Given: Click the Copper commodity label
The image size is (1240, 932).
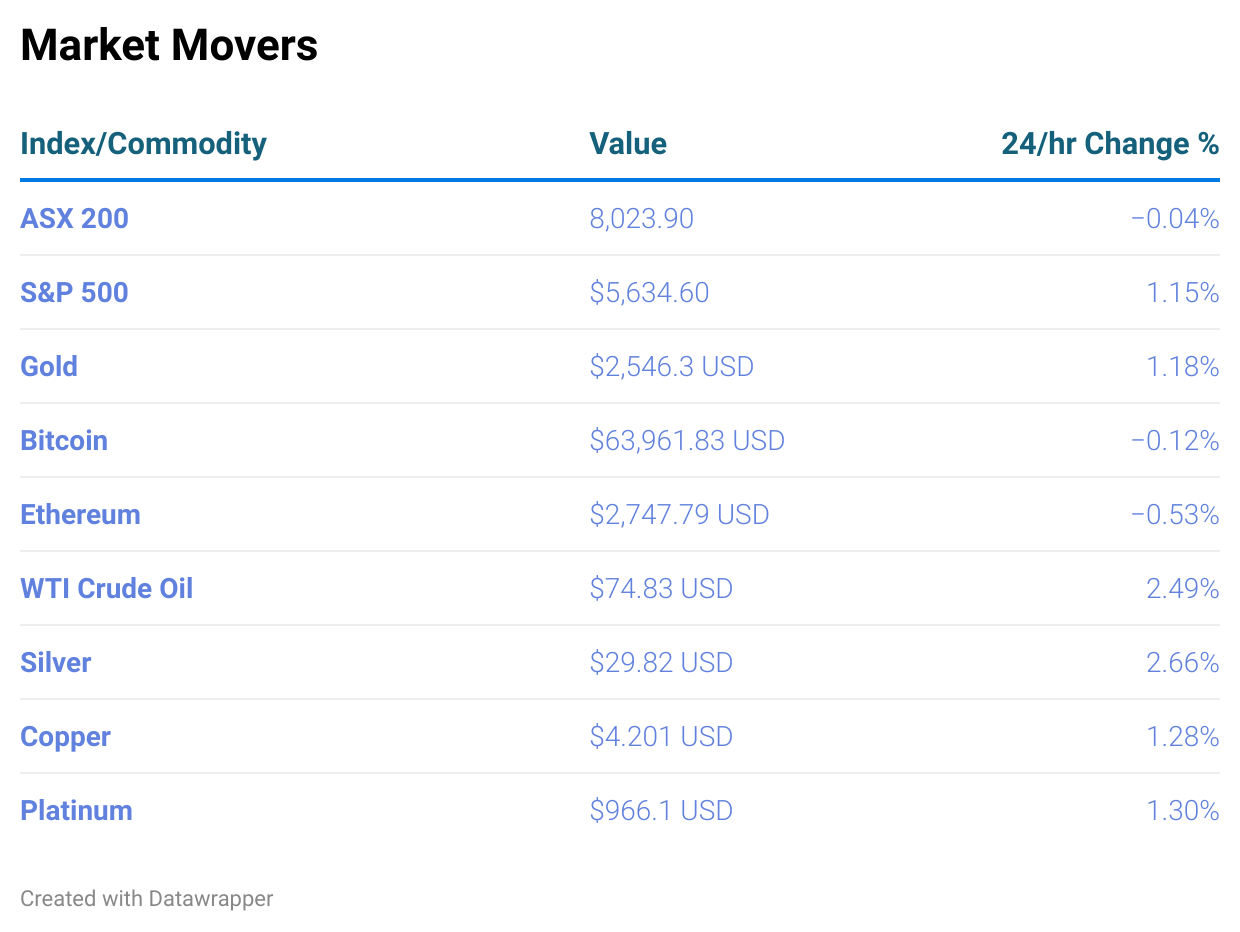Looking at the screenshot, I should 66,736.
